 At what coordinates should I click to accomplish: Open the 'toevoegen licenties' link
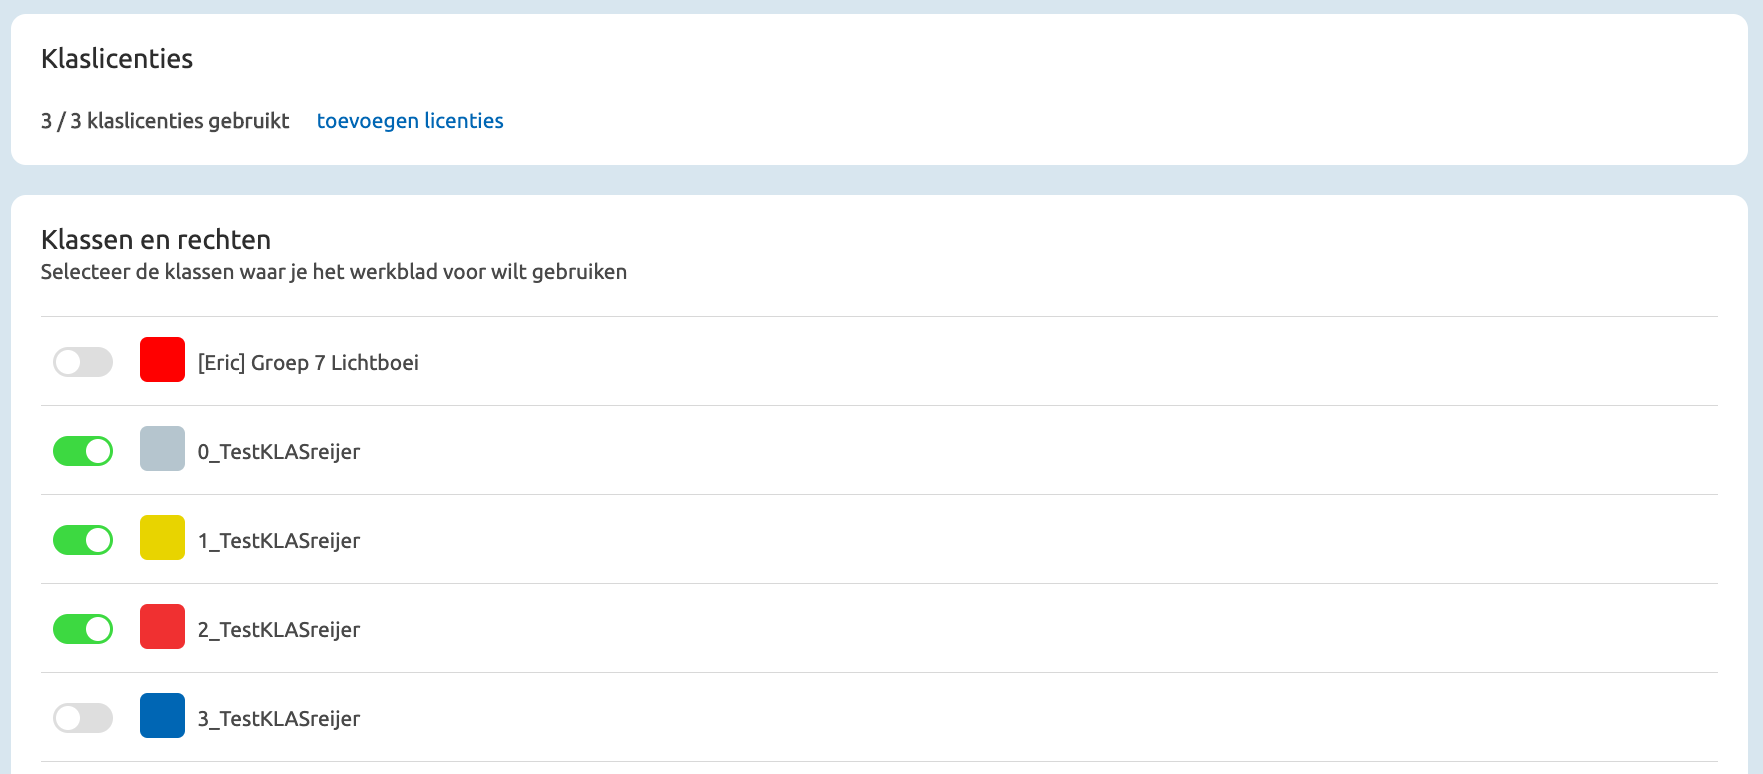[x=410, y=121]
